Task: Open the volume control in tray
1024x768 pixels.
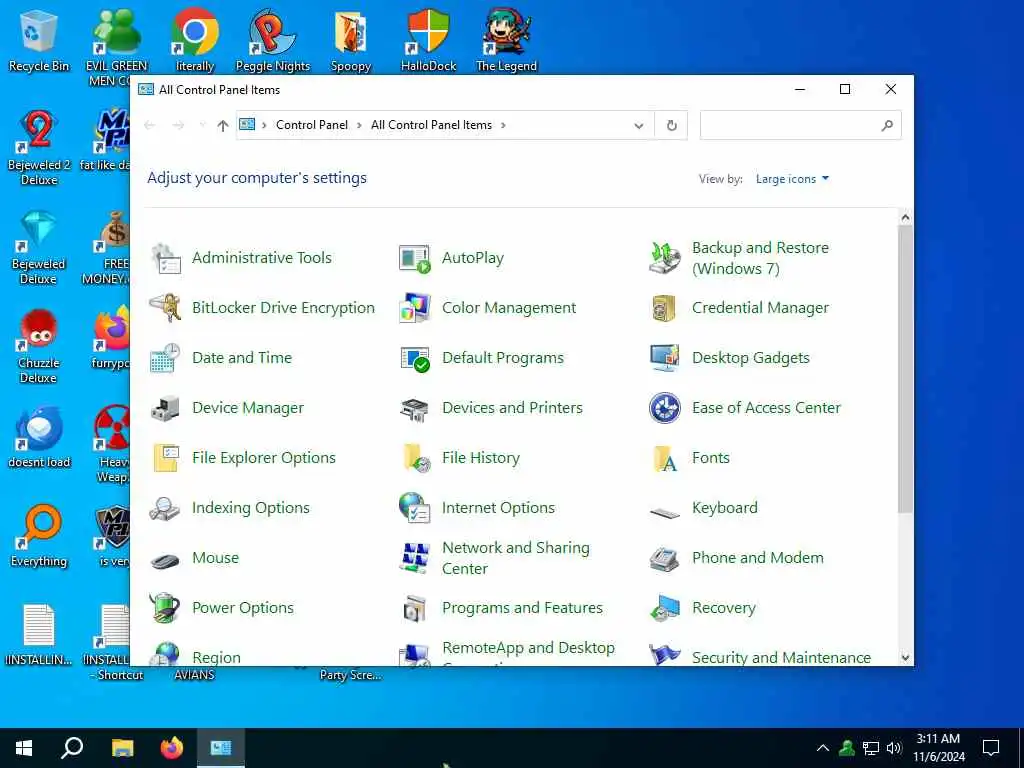Action: [894, 748]
